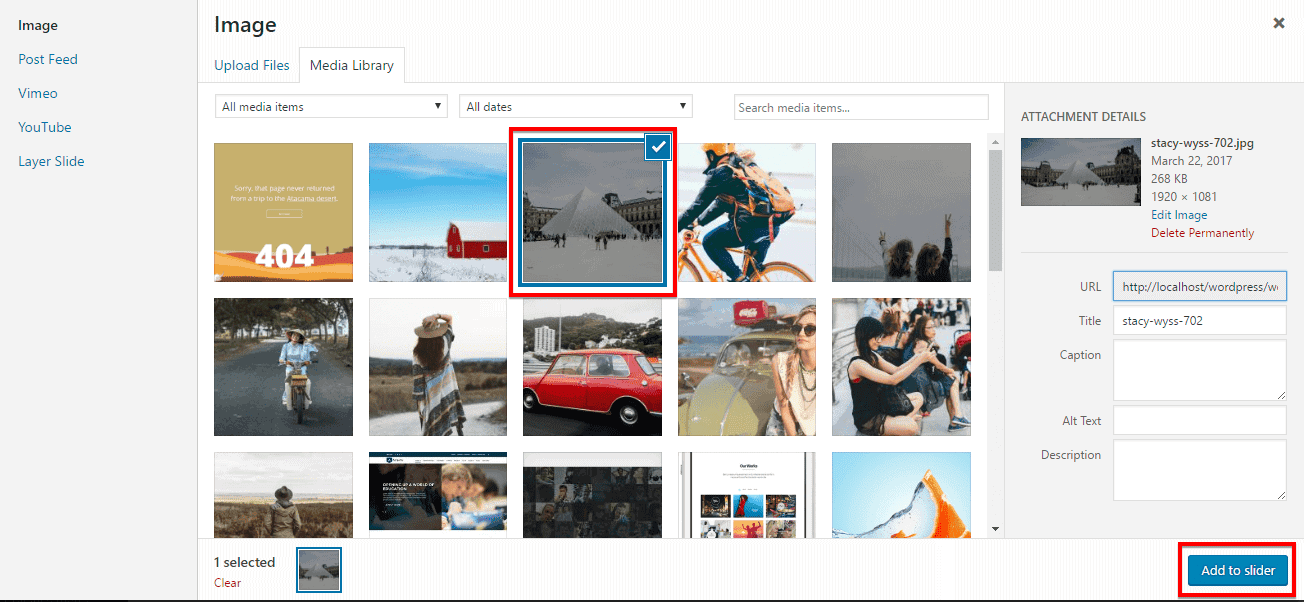The width and height of the screenshot is (1304, 602).
Task: Close the Image dialog with the X
Action: click(x=1278, y=23)
